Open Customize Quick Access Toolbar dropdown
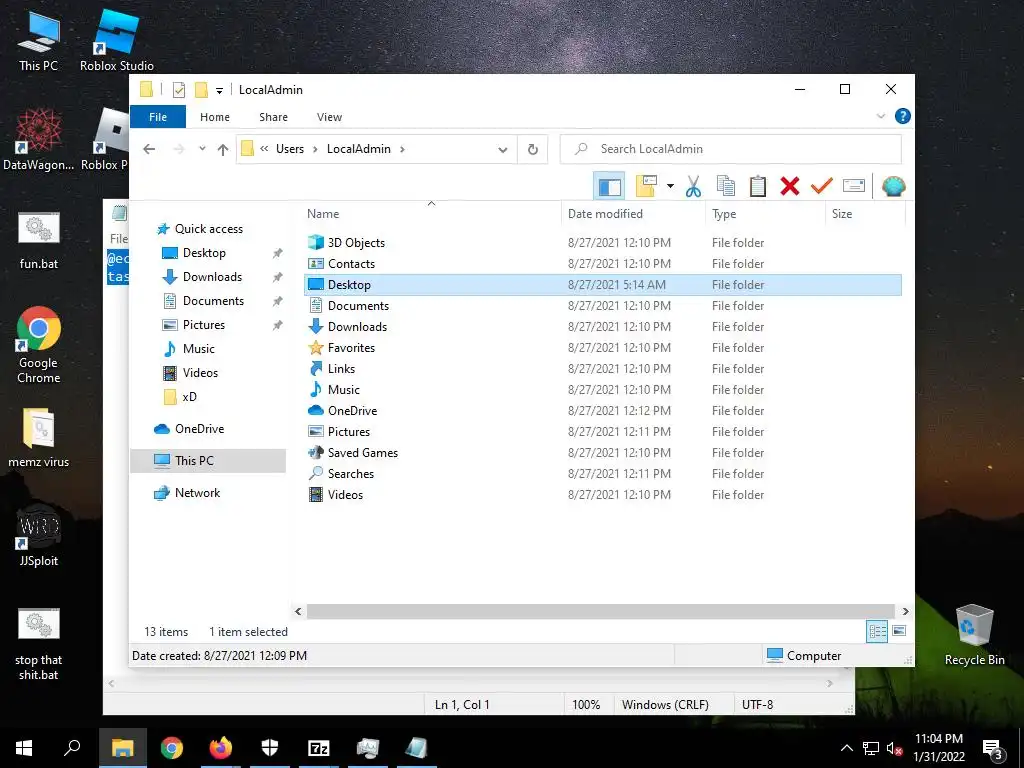This screenshot has width=1024, height=768. point(219,91)
